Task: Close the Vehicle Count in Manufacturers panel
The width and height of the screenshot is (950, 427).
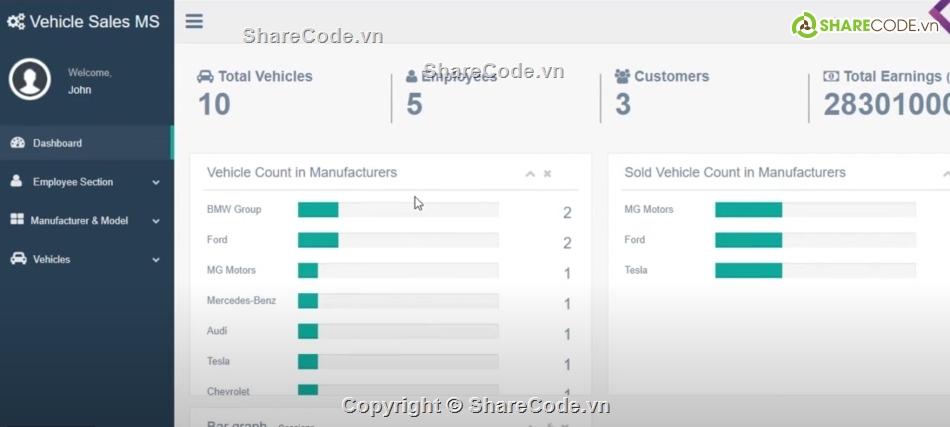Action: [547, 174]
